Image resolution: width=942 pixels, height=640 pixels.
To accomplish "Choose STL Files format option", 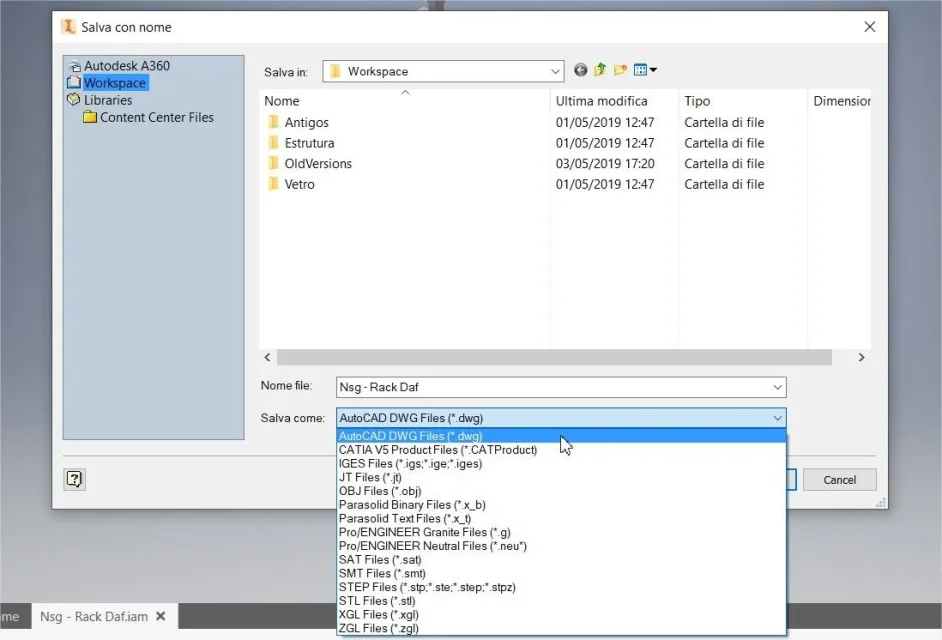I will tap(561, 601).
